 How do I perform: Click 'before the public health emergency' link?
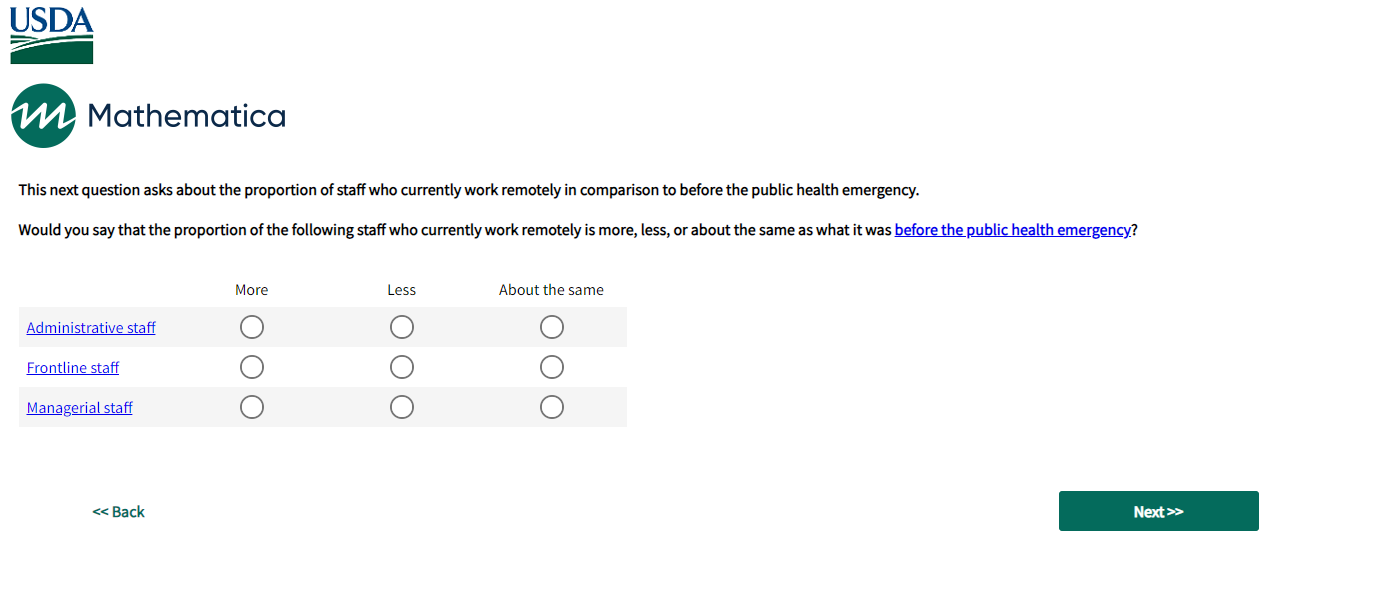1012,230
